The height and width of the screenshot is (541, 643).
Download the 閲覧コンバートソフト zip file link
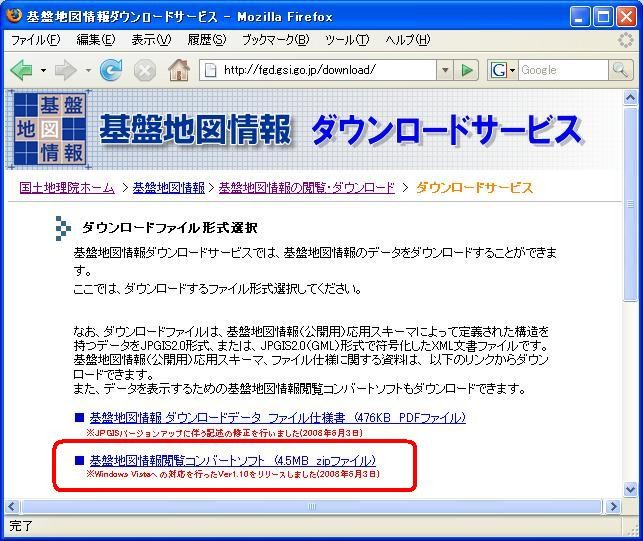pos(233,461)
